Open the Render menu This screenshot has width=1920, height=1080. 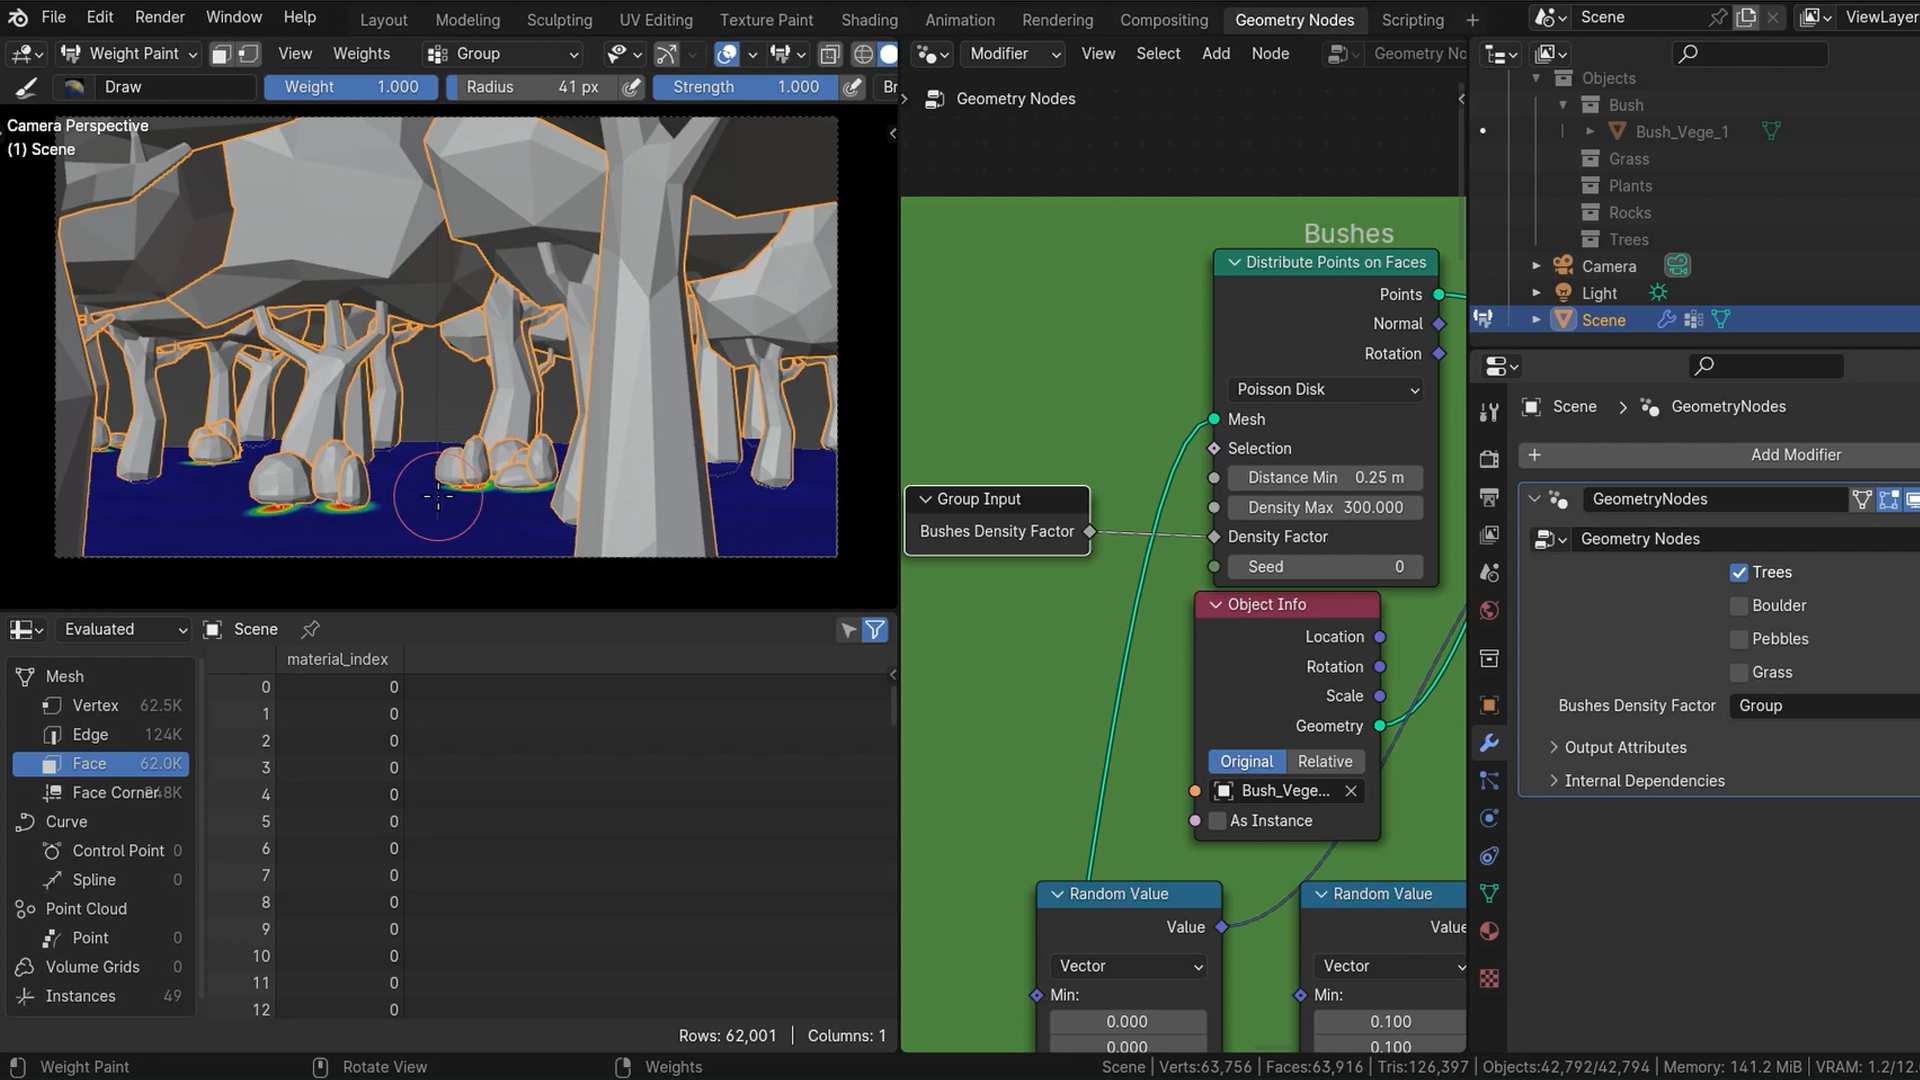pos(160,17)
